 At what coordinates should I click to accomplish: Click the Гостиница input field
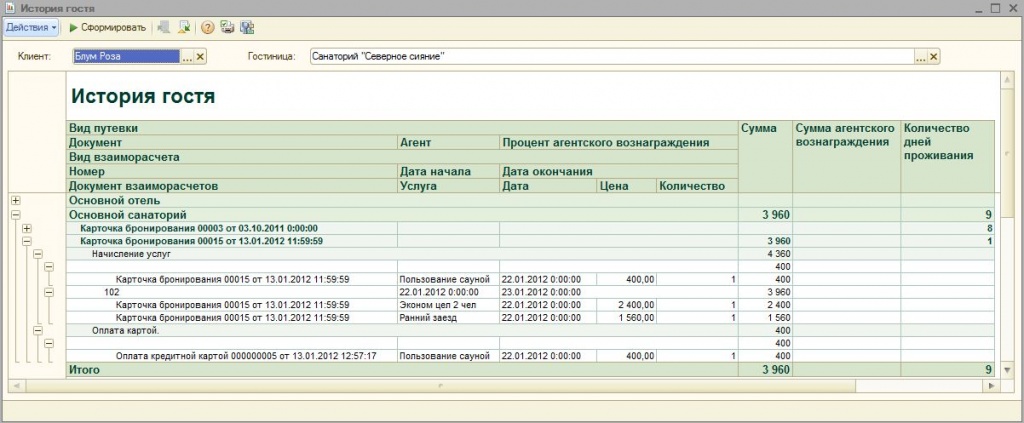click(610, 57)
